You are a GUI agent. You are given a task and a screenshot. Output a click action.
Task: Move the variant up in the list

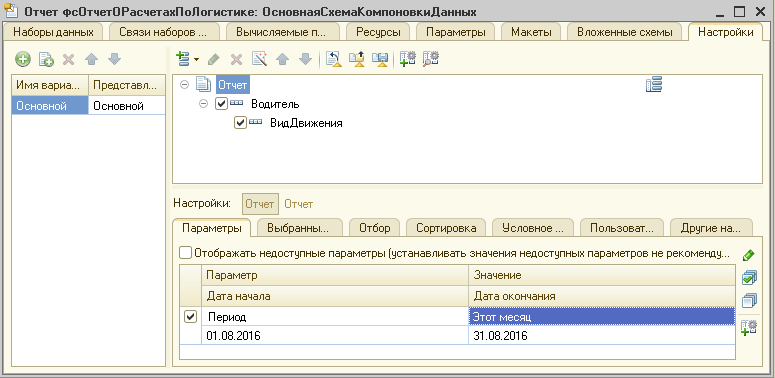pyautogui.click(x=91, y=59)
